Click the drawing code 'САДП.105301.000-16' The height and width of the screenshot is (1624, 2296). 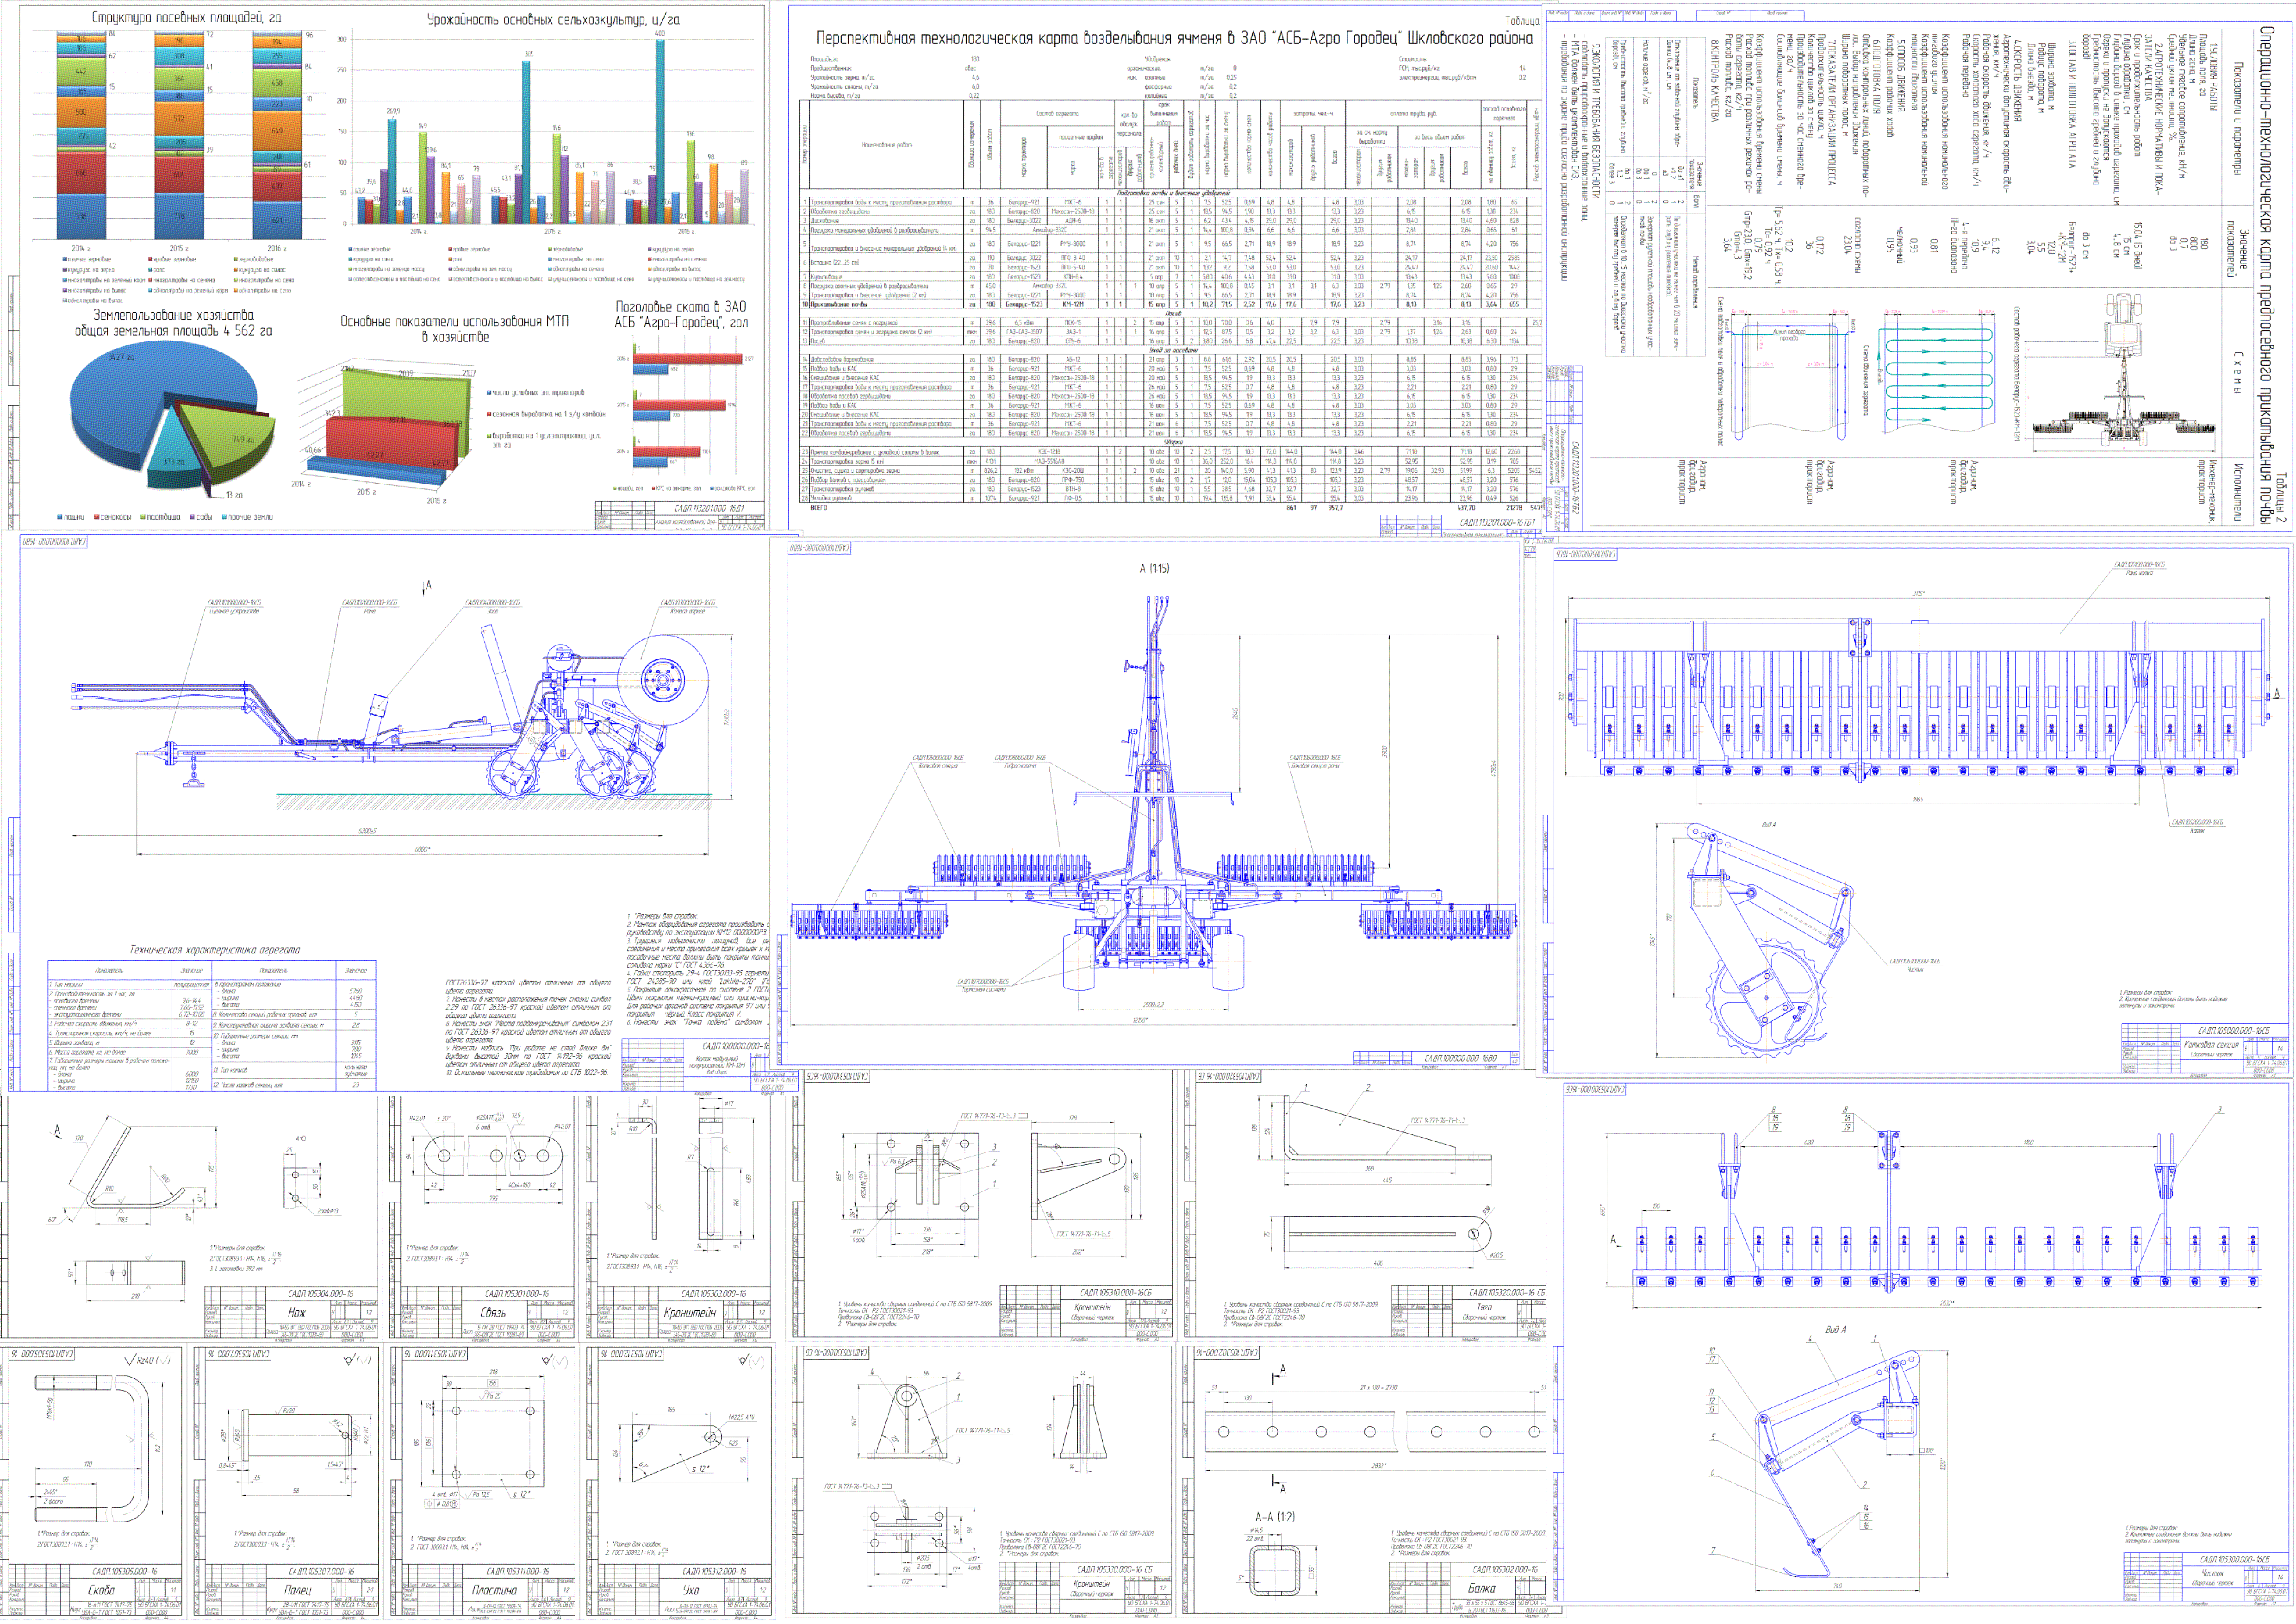click(x=517, y=1294)
